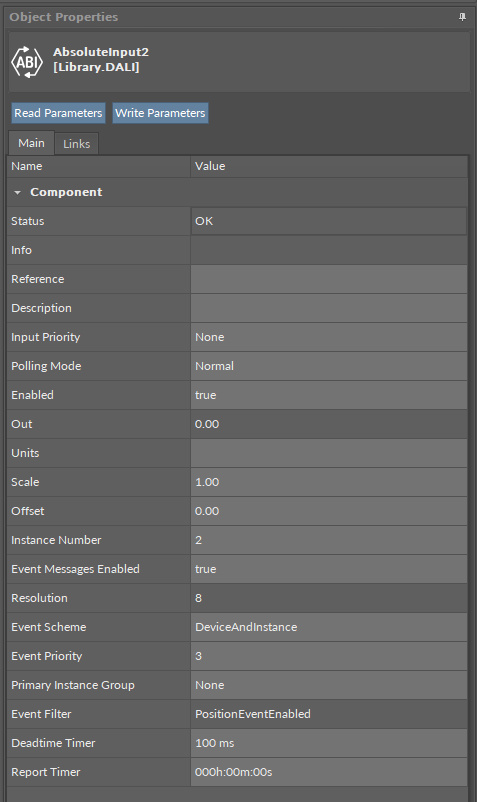Click the Read Parameters button
477x802 pixels.
tap(58, 113)
